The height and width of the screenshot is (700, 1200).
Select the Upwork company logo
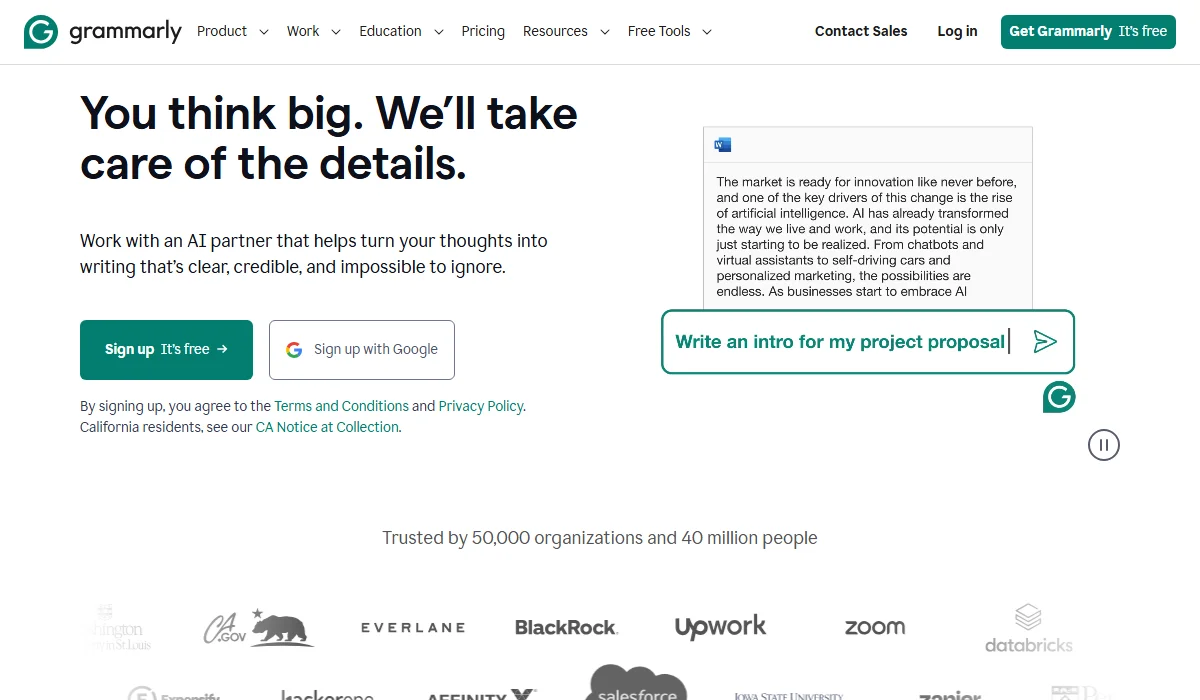720,627
